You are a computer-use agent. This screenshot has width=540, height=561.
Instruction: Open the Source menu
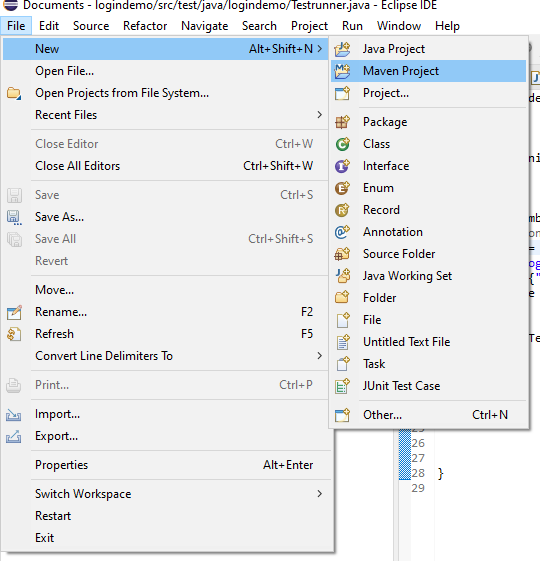point(91,26)
